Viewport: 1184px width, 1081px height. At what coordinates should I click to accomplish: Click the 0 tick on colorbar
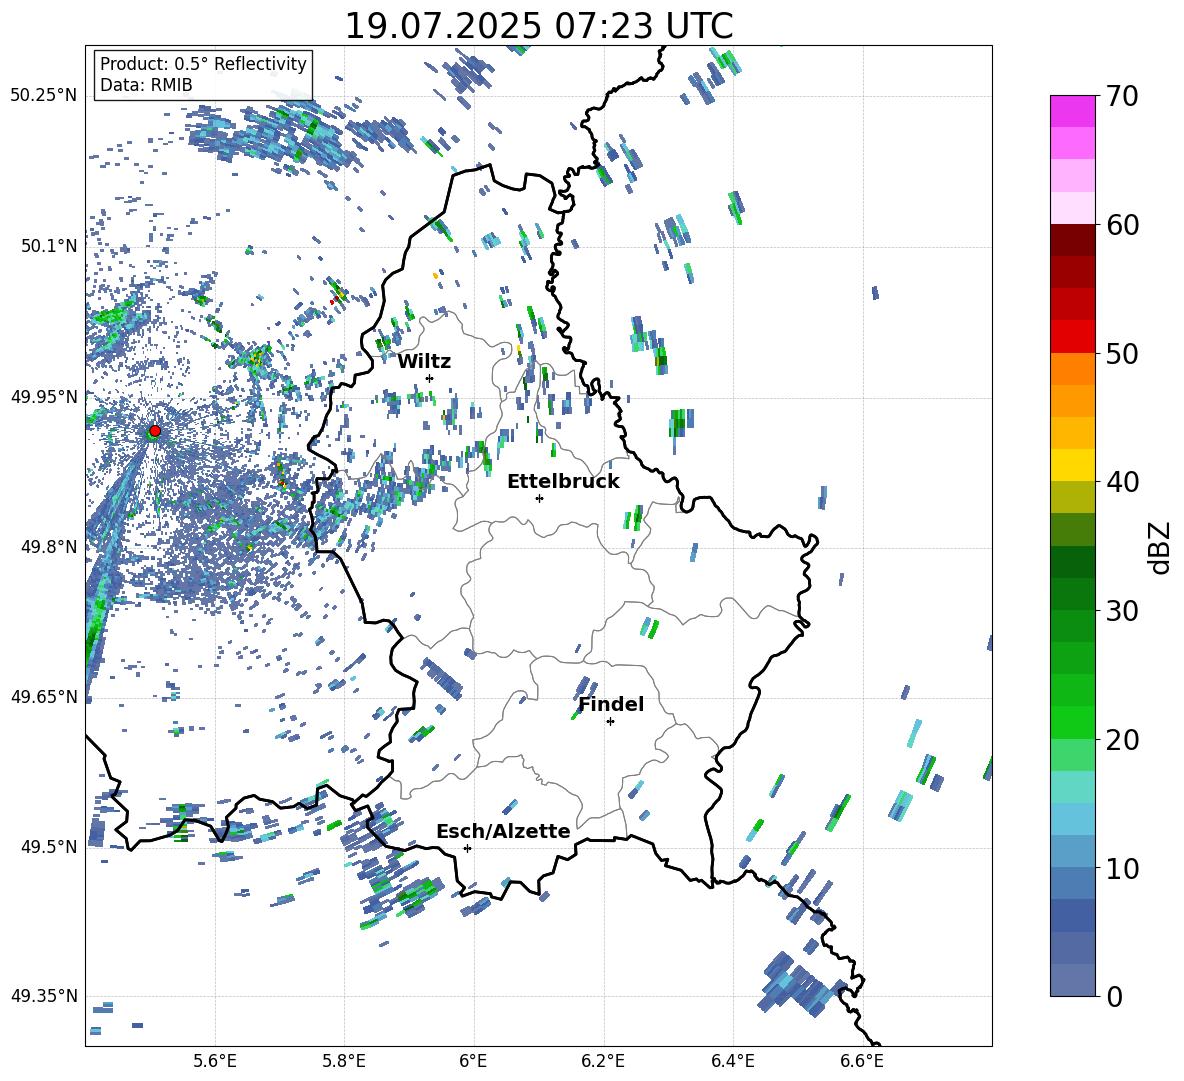(x=1114, y=997)
